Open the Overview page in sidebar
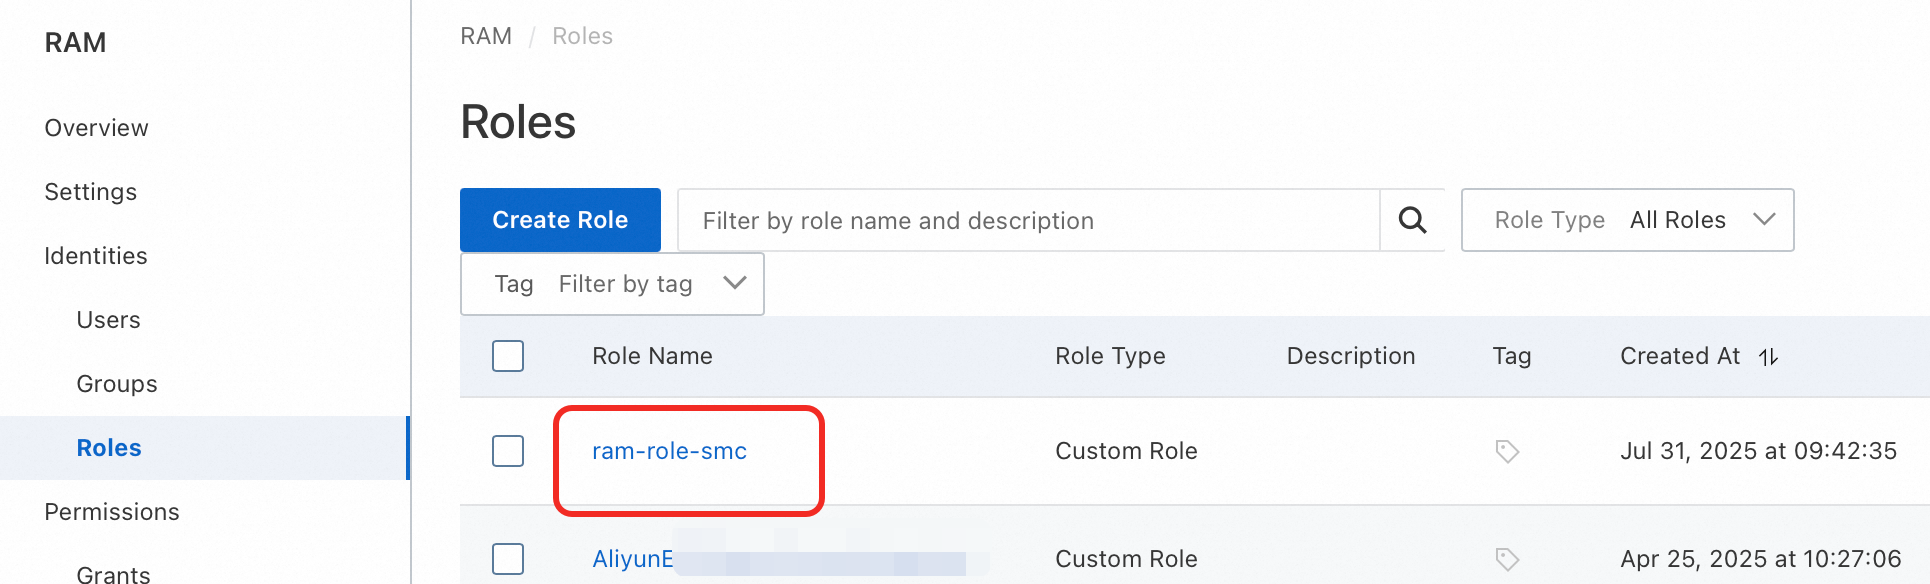Image resolution: width=1930 pixels, height=584 pixels. pyautogui.click(x=96, y=128)
